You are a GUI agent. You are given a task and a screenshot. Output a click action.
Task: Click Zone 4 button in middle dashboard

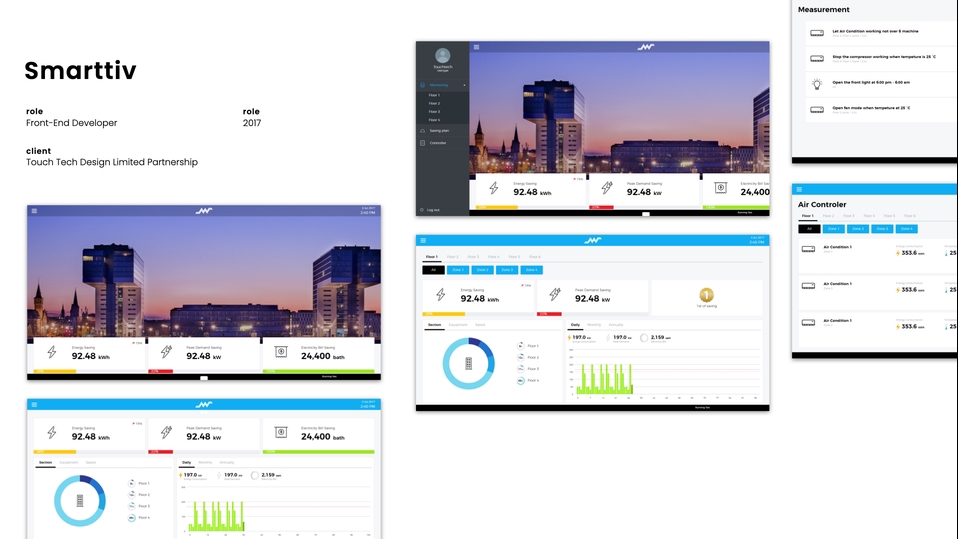coord(531,270)
